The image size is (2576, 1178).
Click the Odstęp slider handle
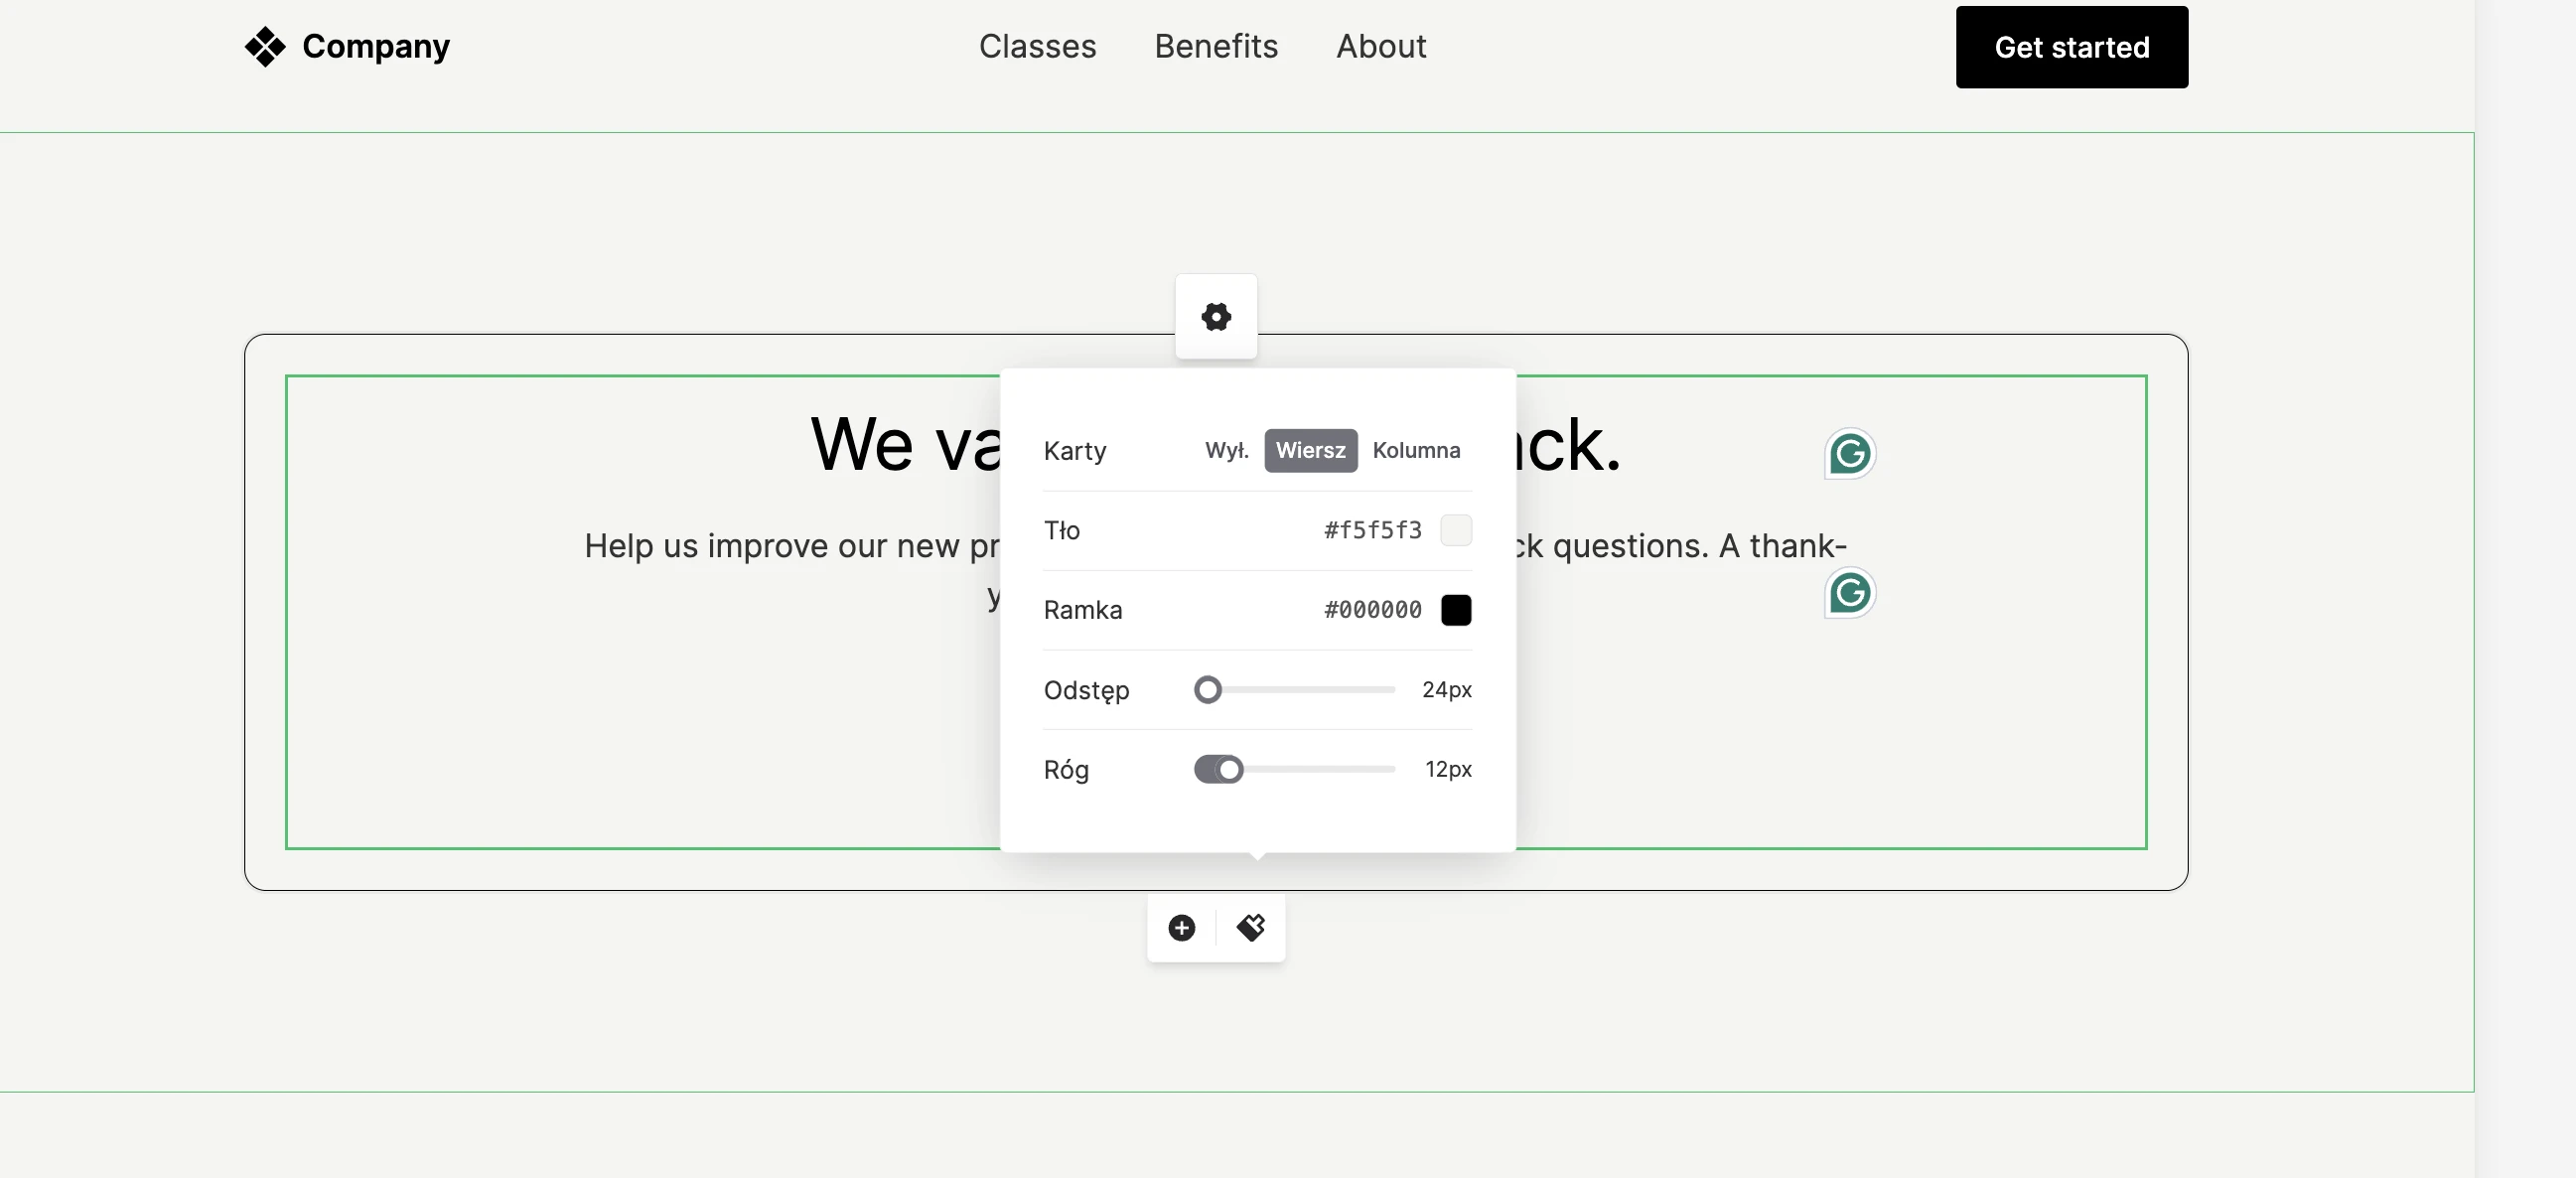(1208, 690)
